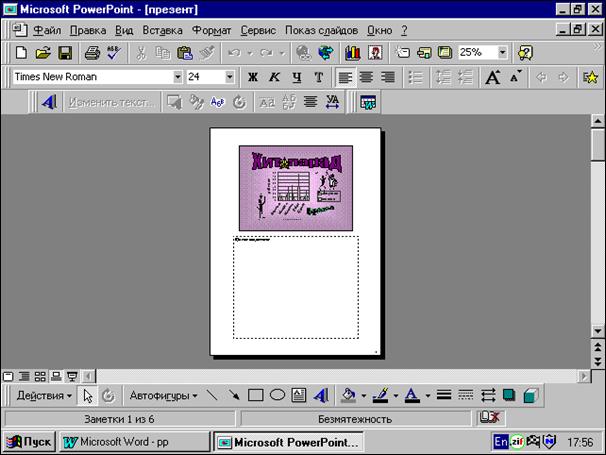Open the help question mark tool
Image resolution: width=606 pixels, height=455 pixels.
pos(526,52)
